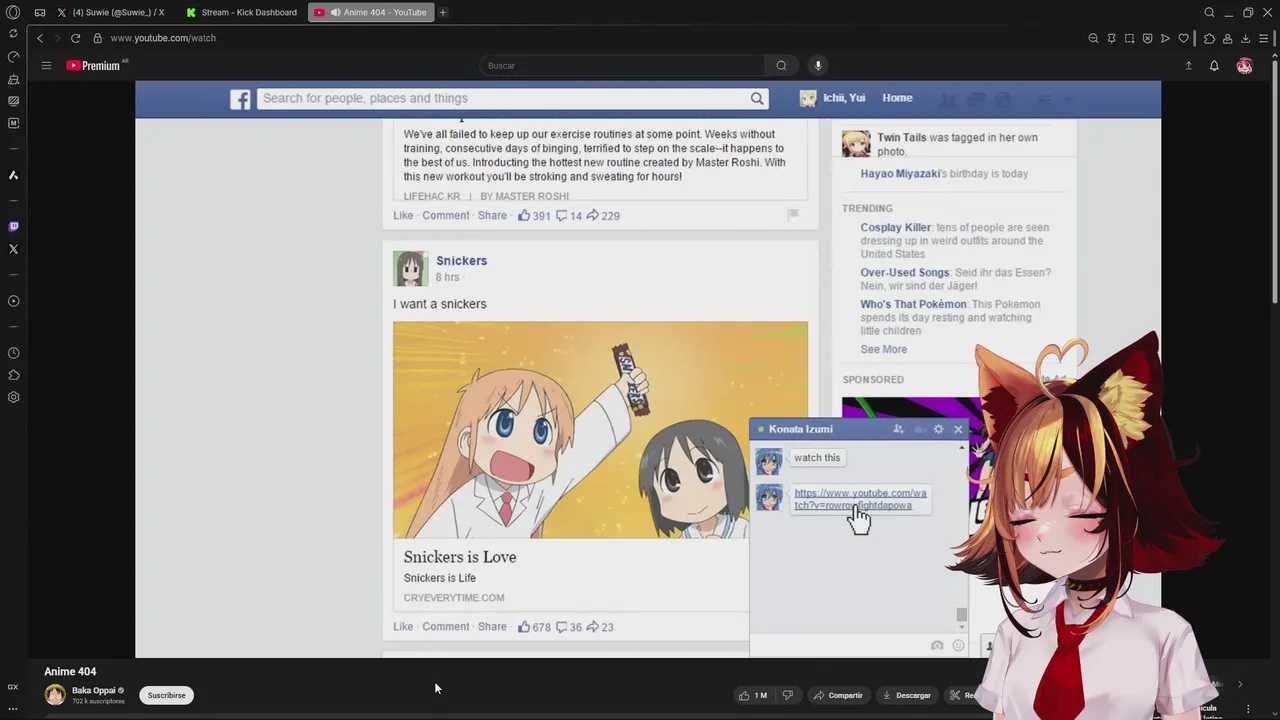Click the Compartir share button
The height and width of the screenshot is (720, 1280).
pos(838,695)
